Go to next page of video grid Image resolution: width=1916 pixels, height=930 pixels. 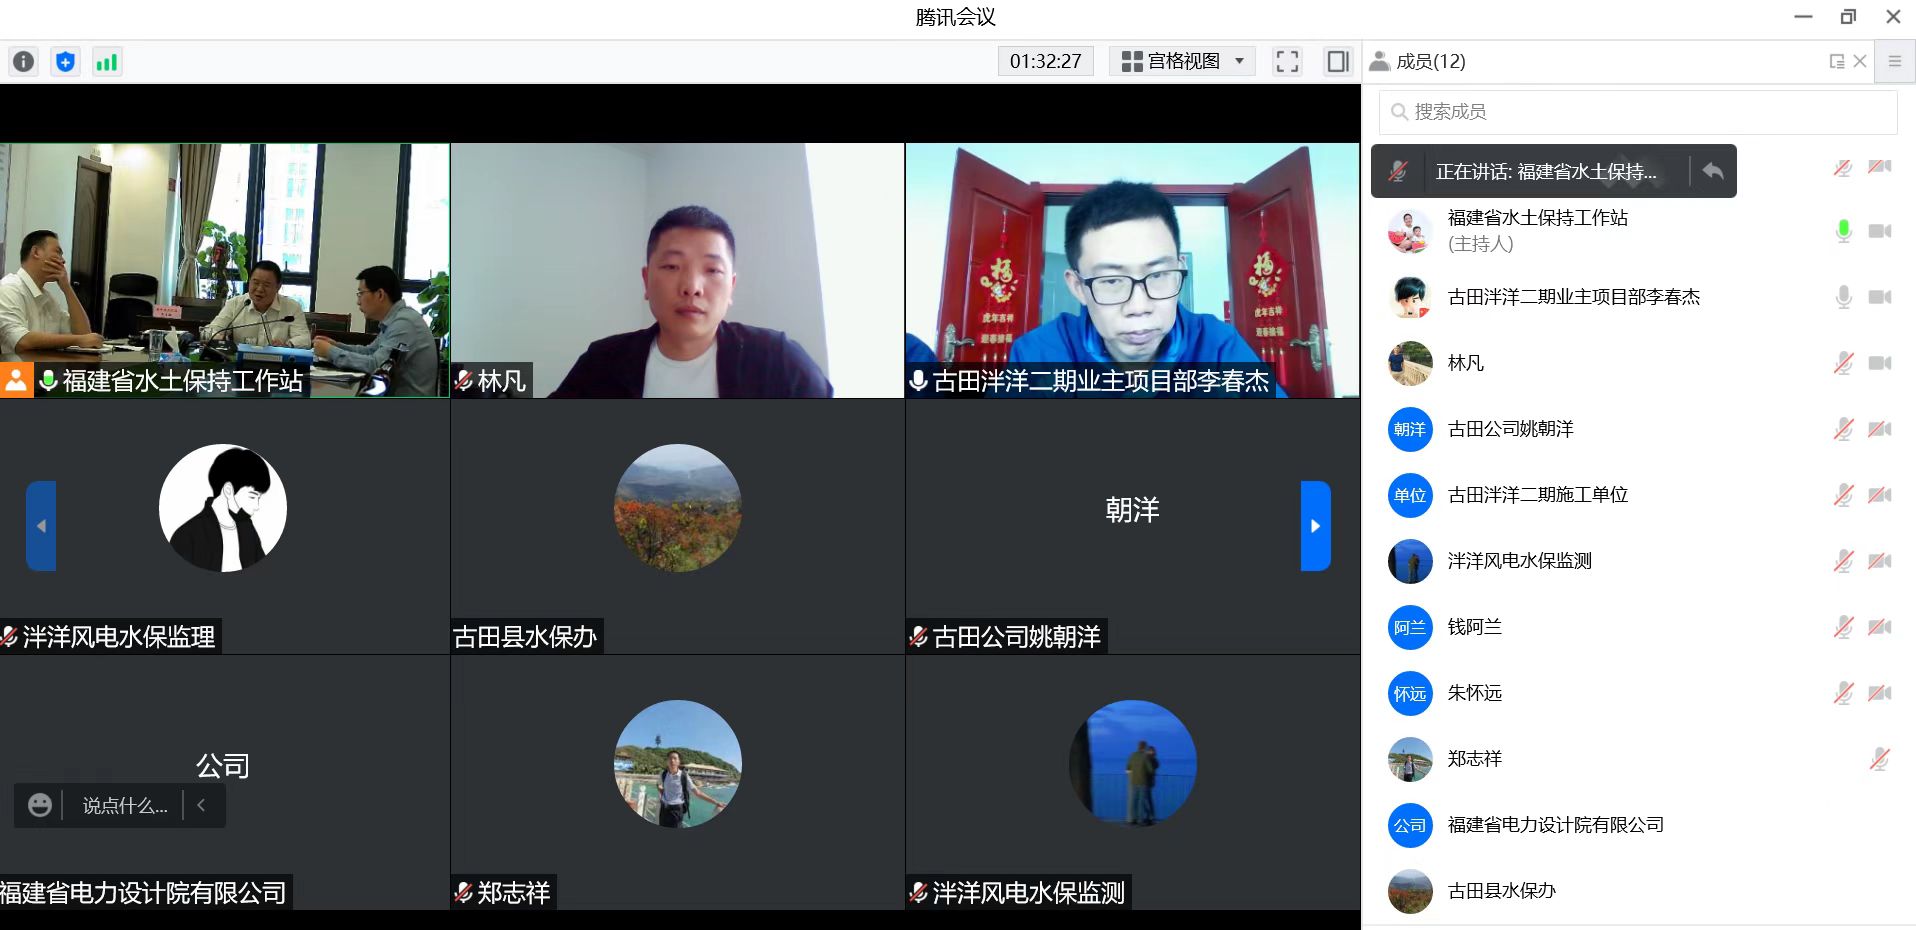coord(1315,526)
